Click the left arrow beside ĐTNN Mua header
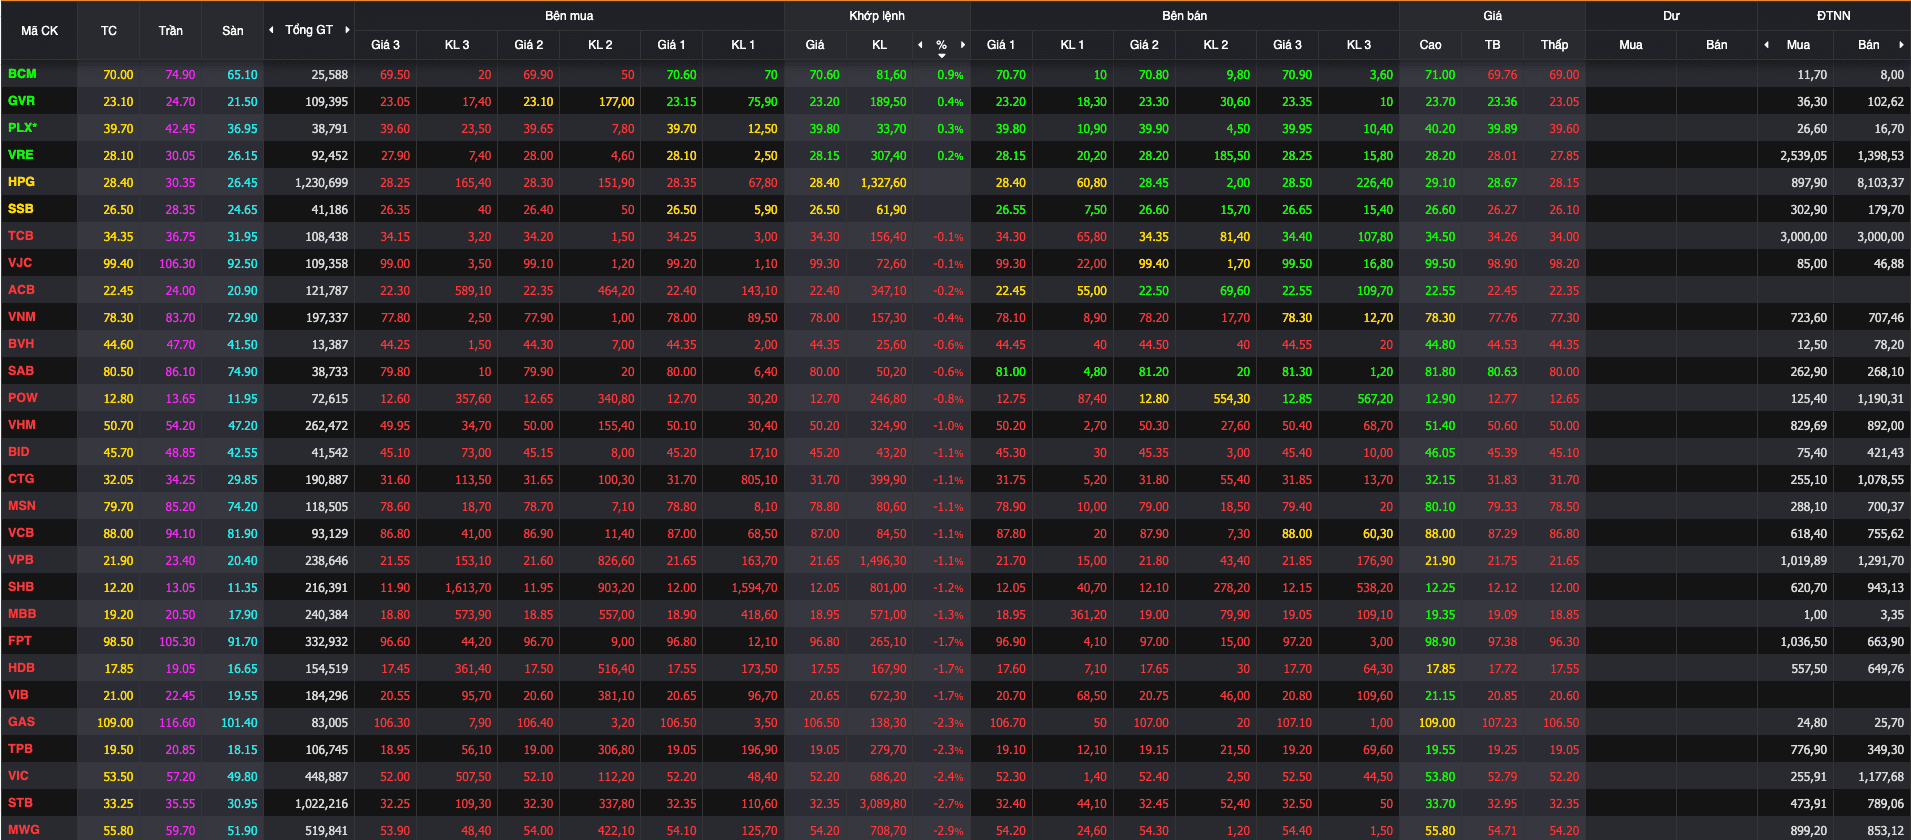The height and width of the screenshot is (840, 1911). point(1766,45)
